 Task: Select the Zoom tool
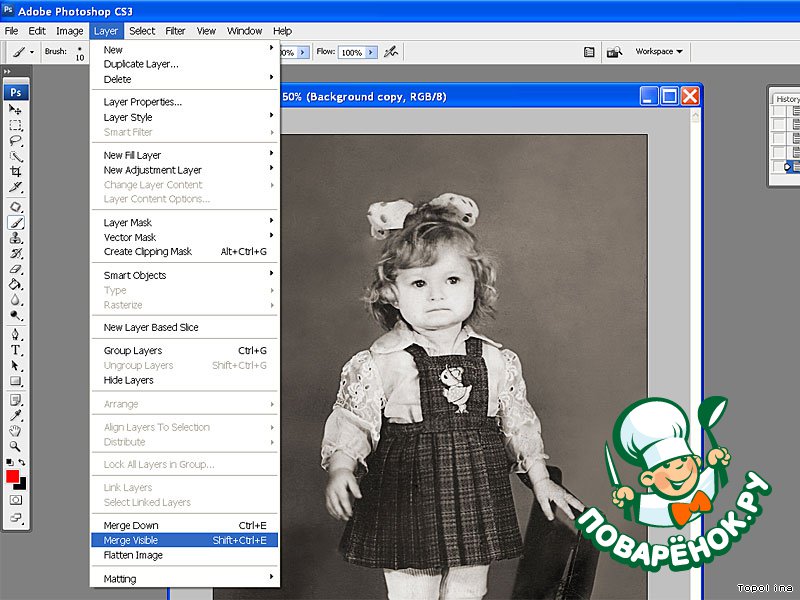[16, 446]
